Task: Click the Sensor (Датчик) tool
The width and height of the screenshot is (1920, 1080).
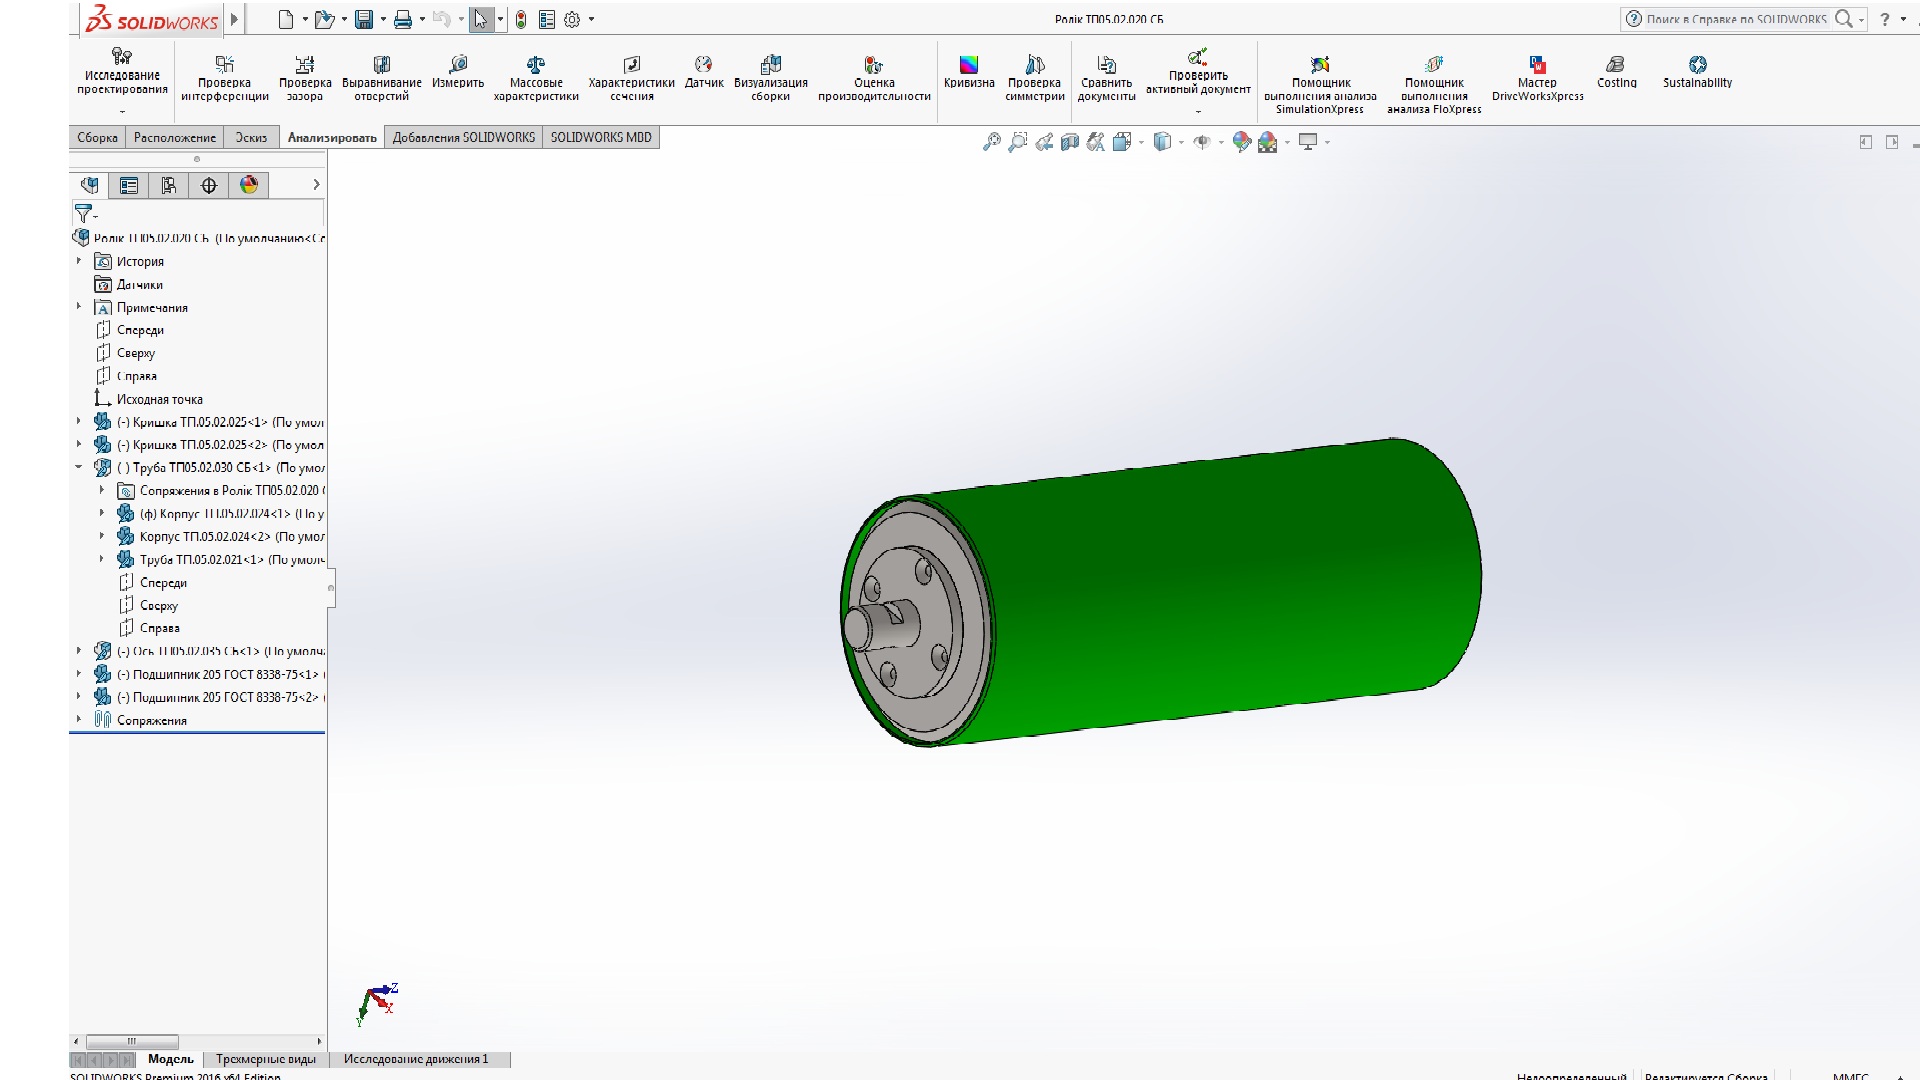Action: tap(704, 72)
